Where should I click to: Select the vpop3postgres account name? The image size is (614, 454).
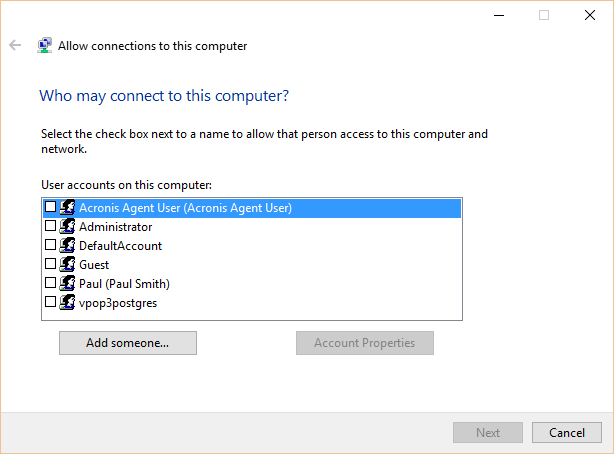(x=118, y=303)
